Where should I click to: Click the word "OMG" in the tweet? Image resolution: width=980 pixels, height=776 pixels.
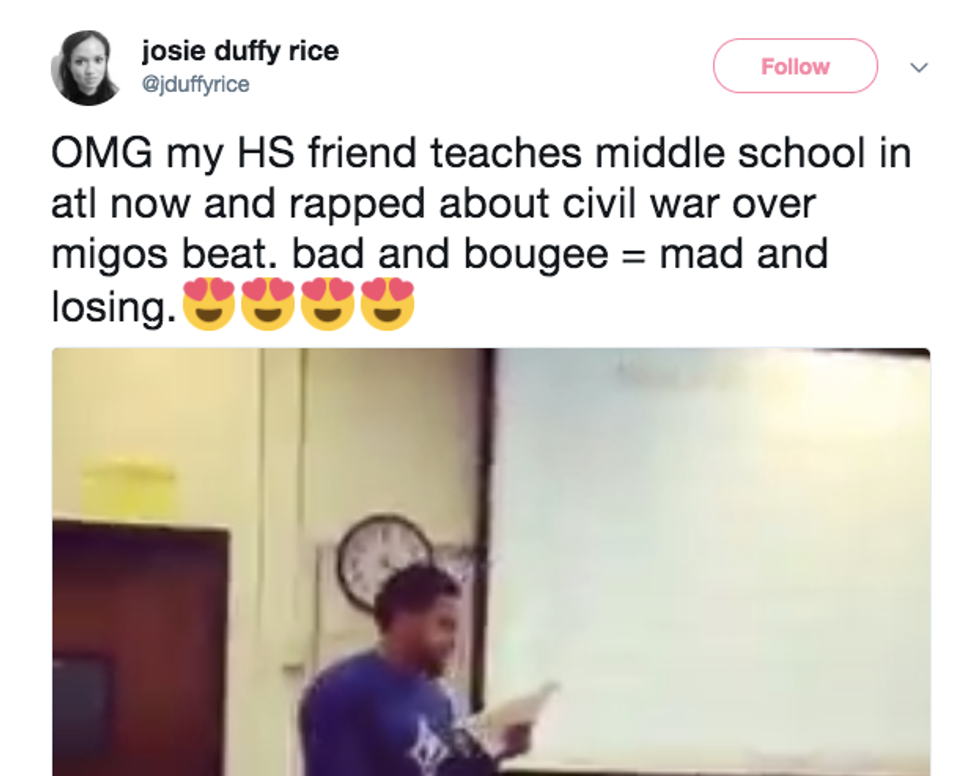(102, 152)
